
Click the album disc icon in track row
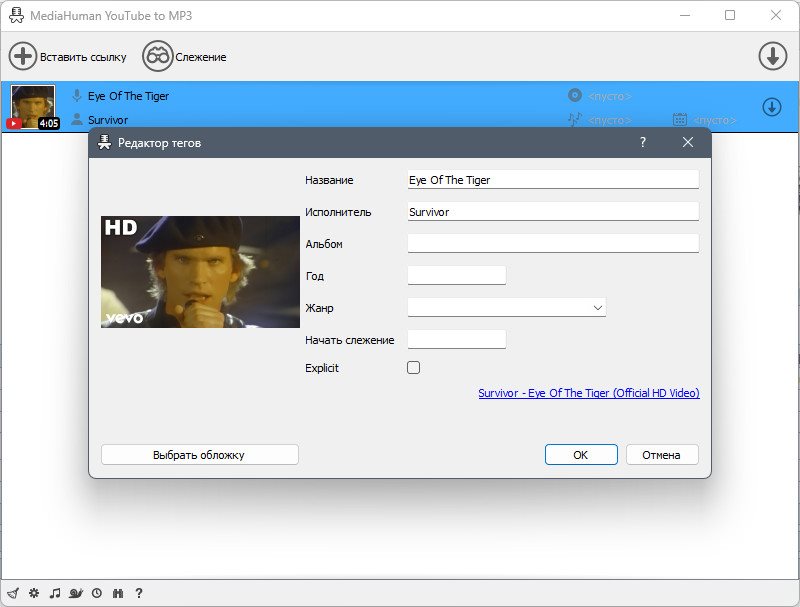[575, 95]
